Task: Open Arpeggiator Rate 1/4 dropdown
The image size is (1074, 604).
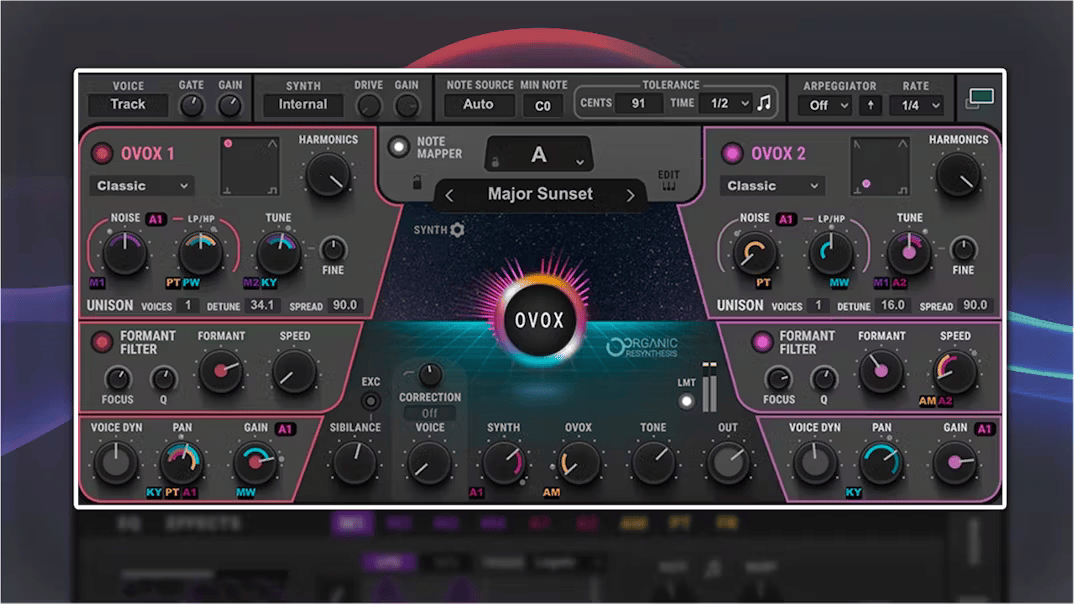Action: (916, 105)
